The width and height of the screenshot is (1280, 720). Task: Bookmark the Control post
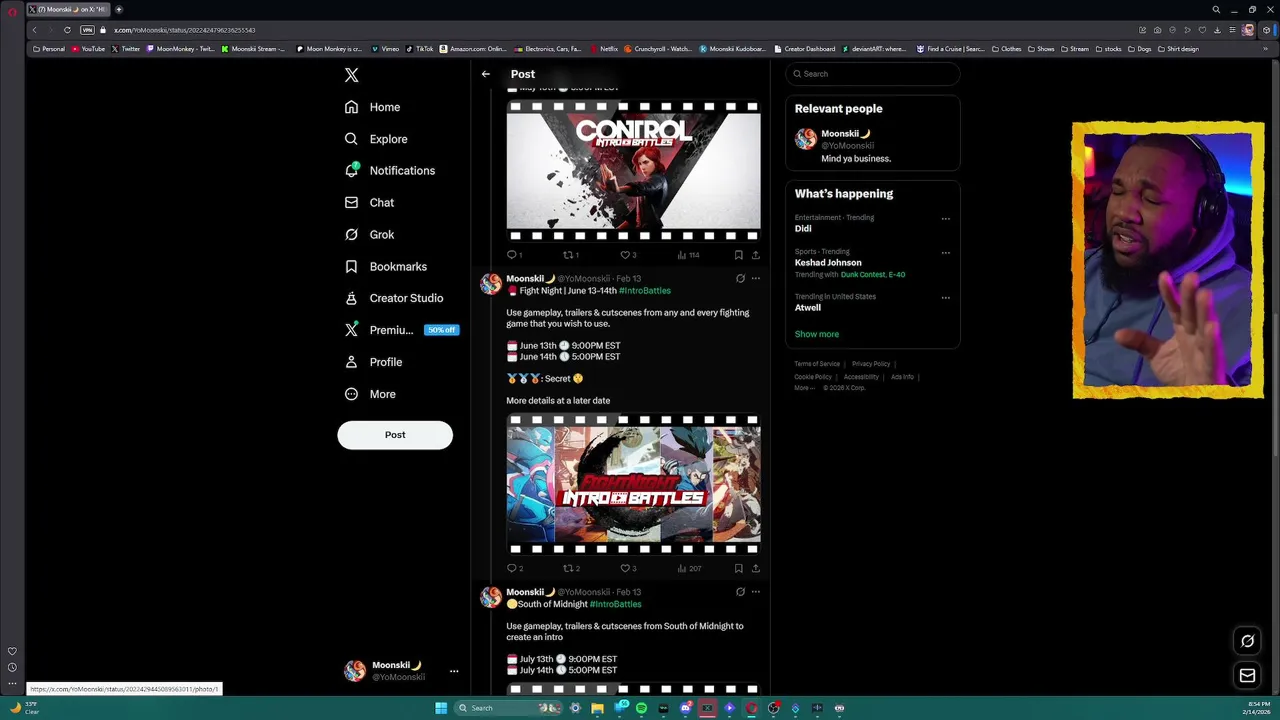tap(738, 255)
